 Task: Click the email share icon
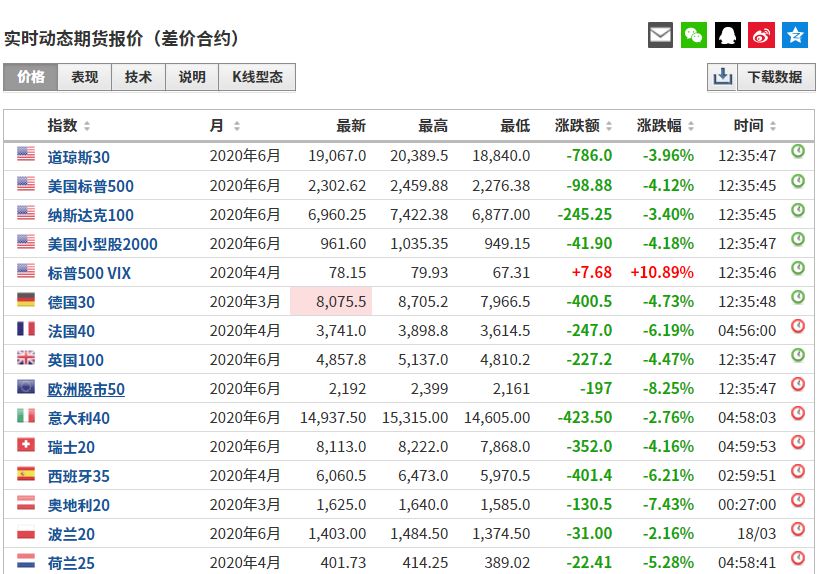[660, 36]
